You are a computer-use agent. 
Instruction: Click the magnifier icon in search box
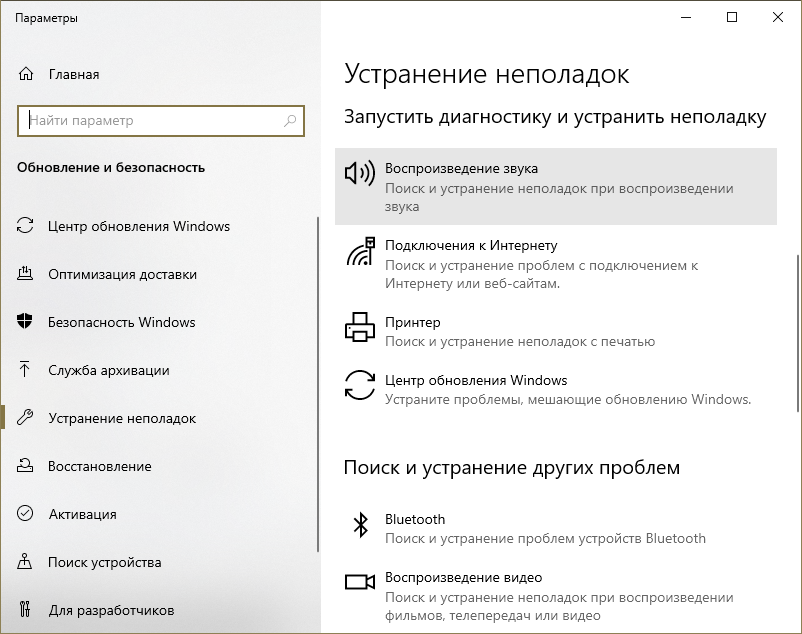pos(290,121)
